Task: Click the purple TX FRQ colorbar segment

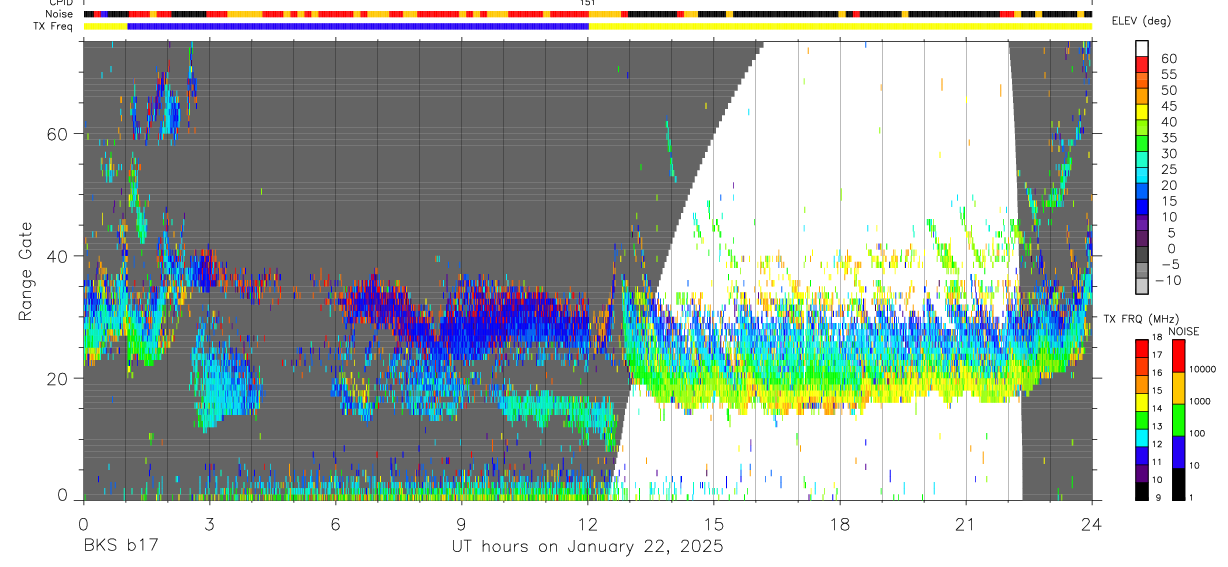Action: tap(1142, 473)
